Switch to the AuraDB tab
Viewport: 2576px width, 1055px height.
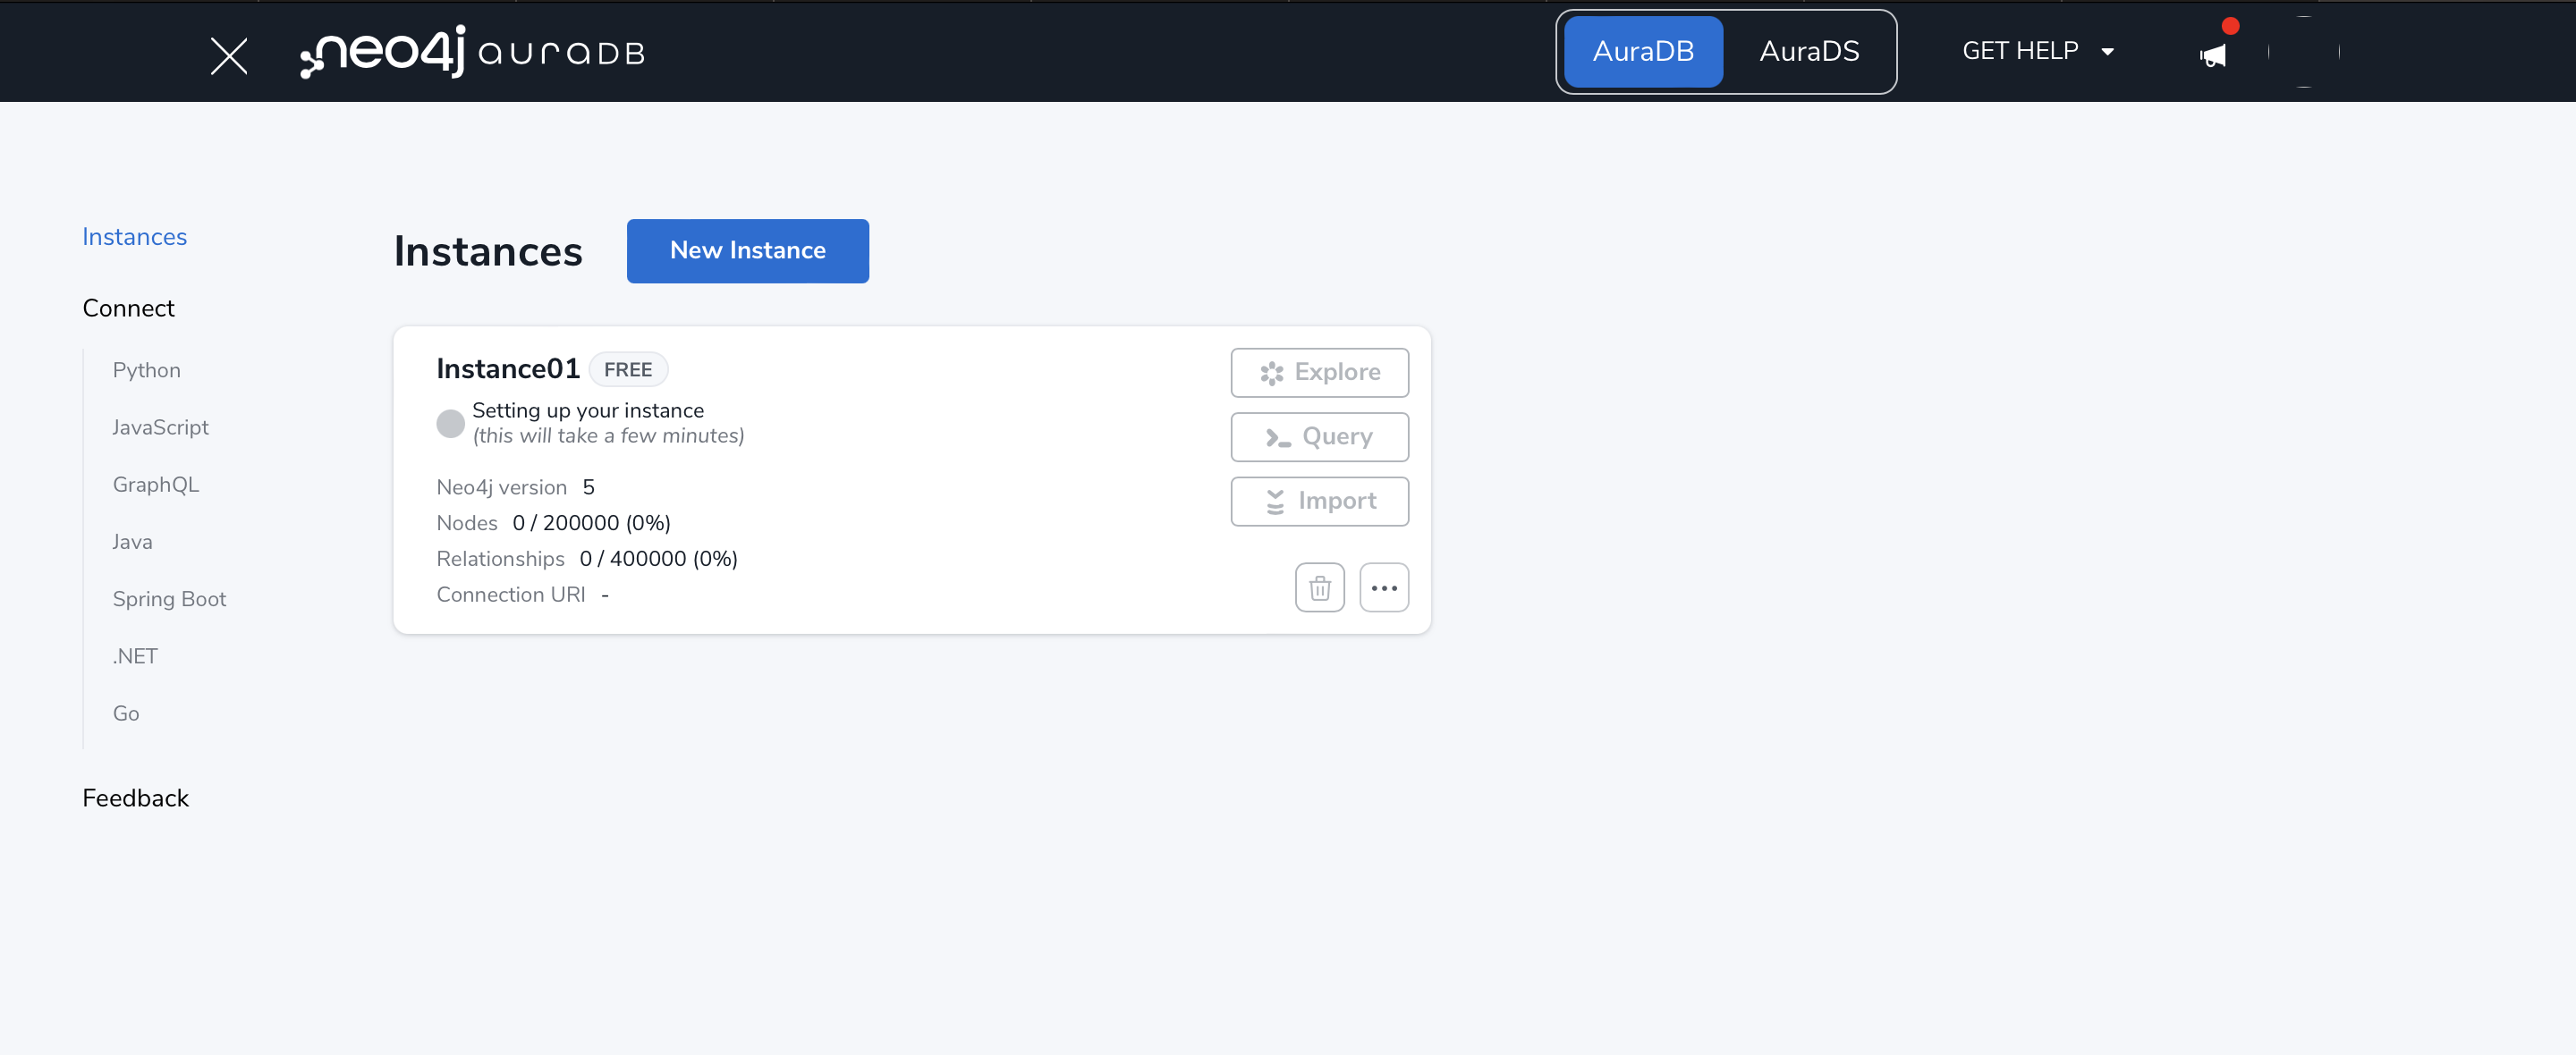[1642, 51]
